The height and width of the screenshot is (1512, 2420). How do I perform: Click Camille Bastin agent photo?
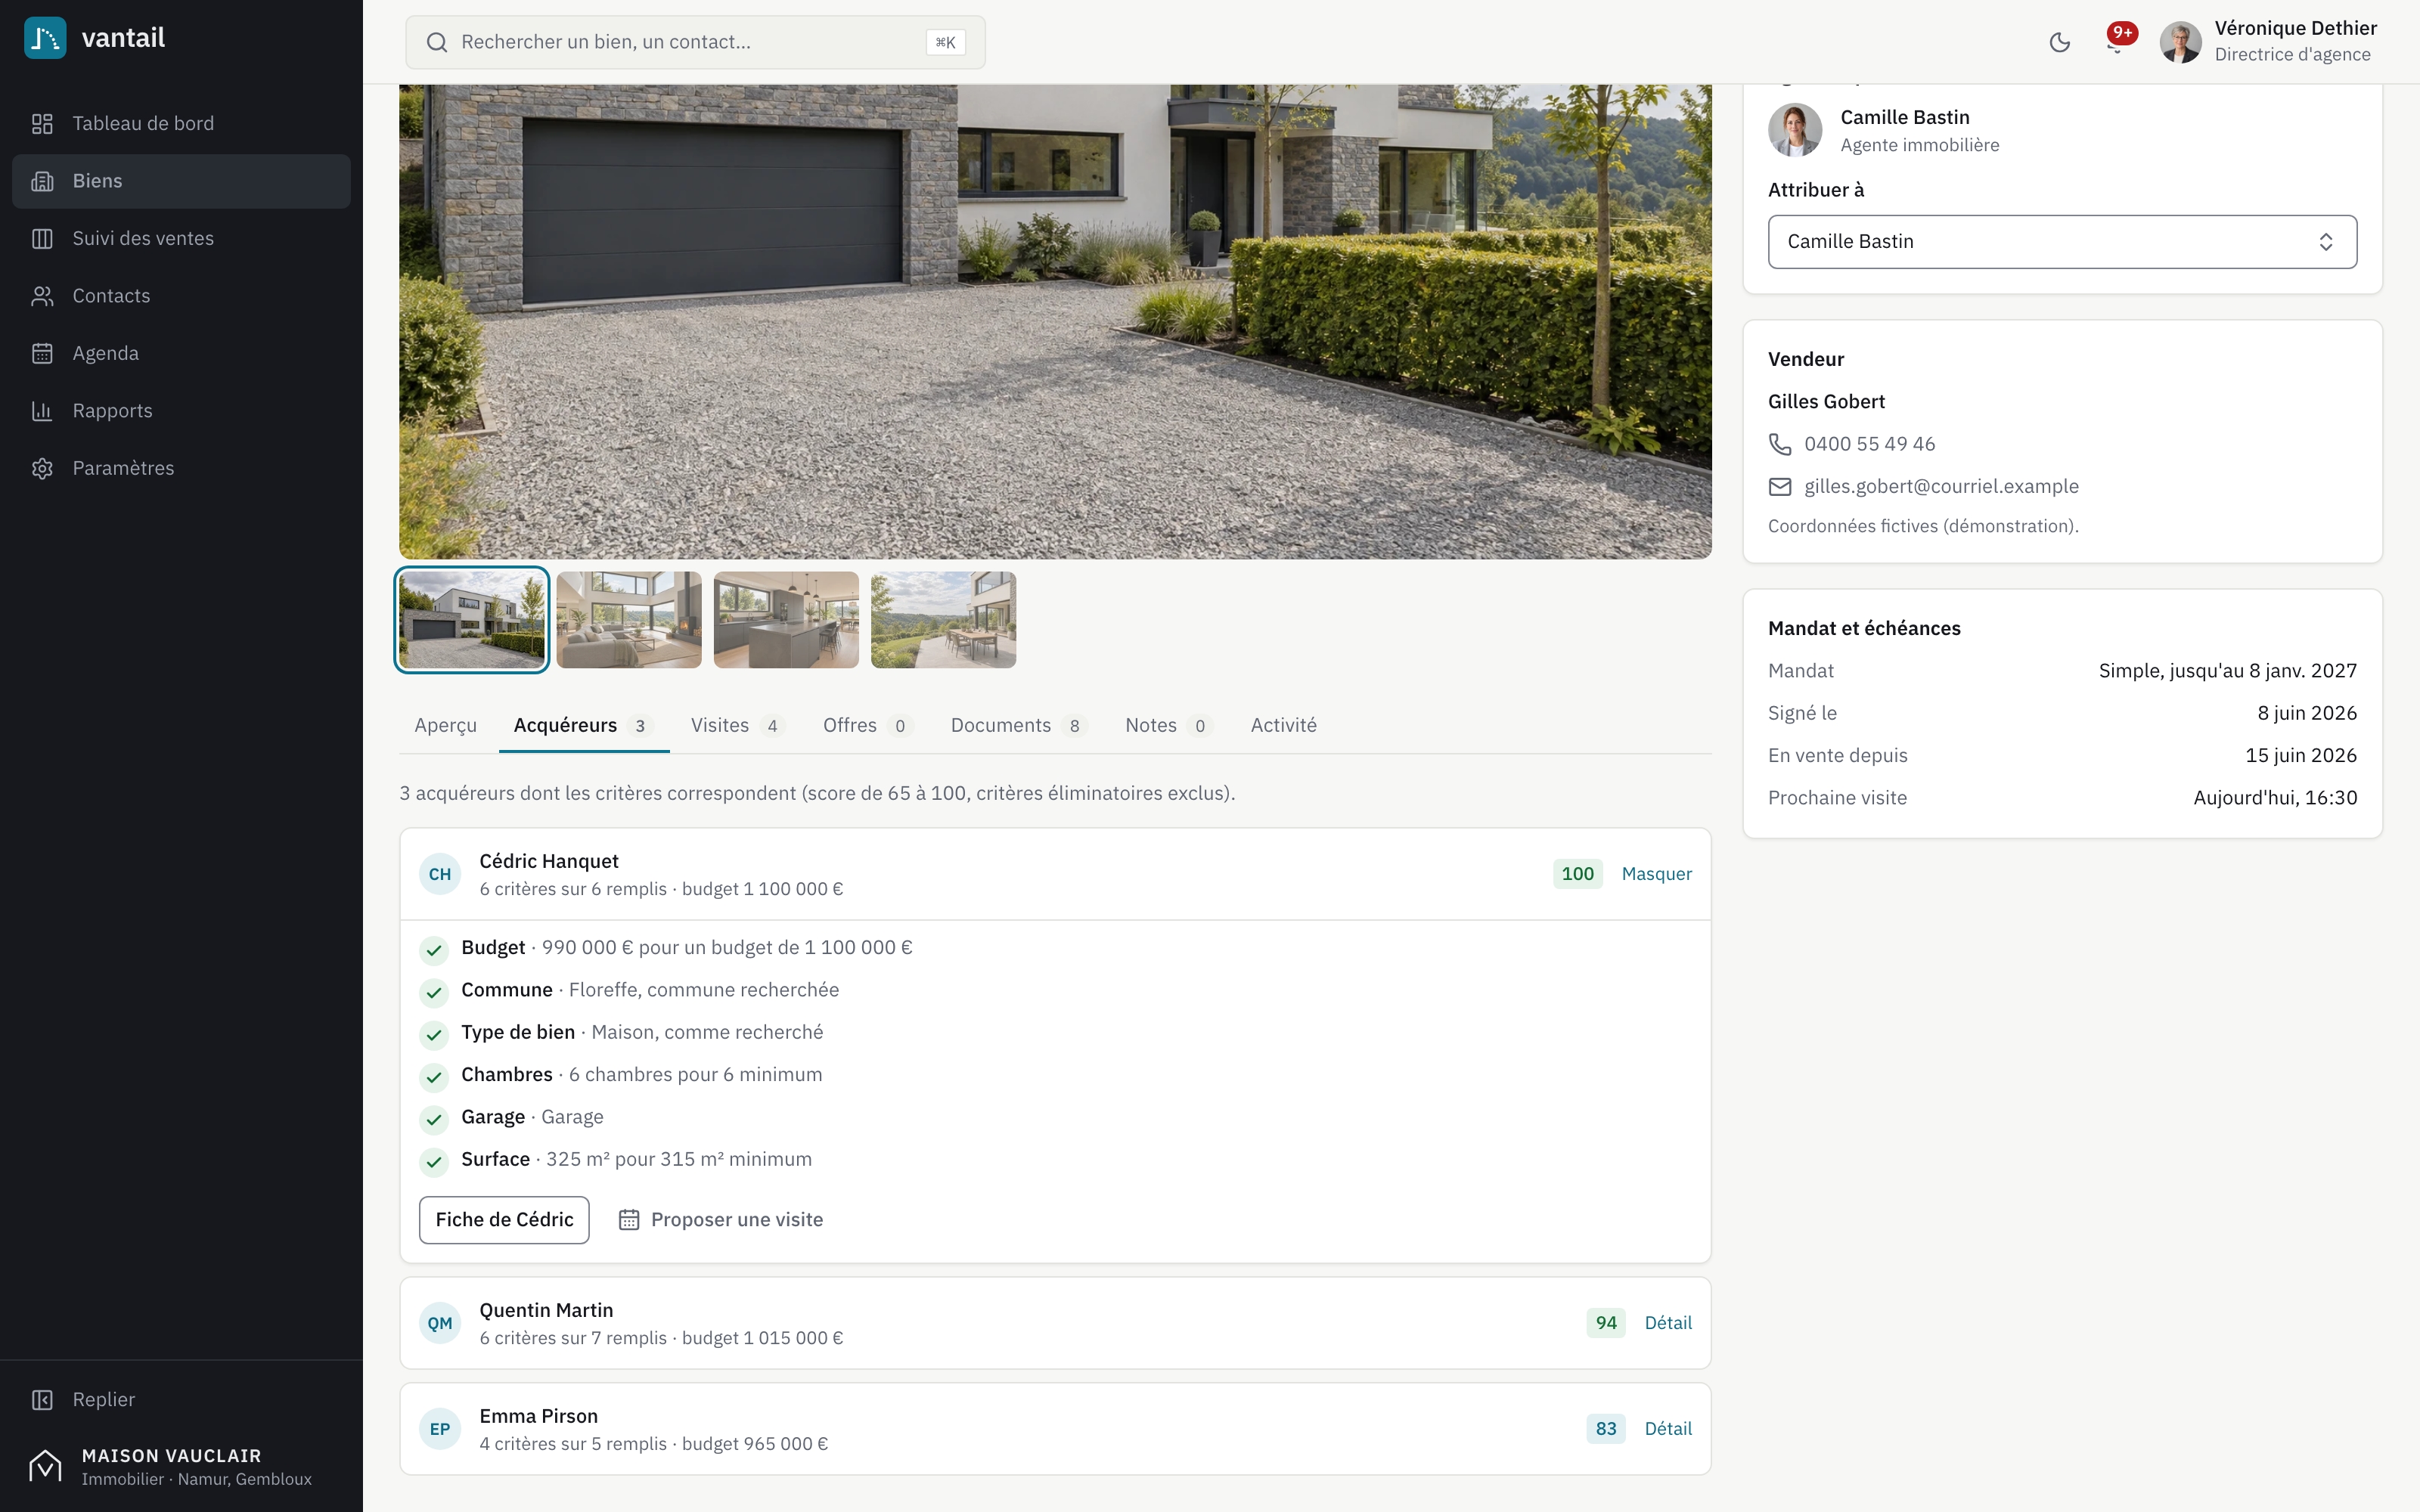coord(1795,130)
